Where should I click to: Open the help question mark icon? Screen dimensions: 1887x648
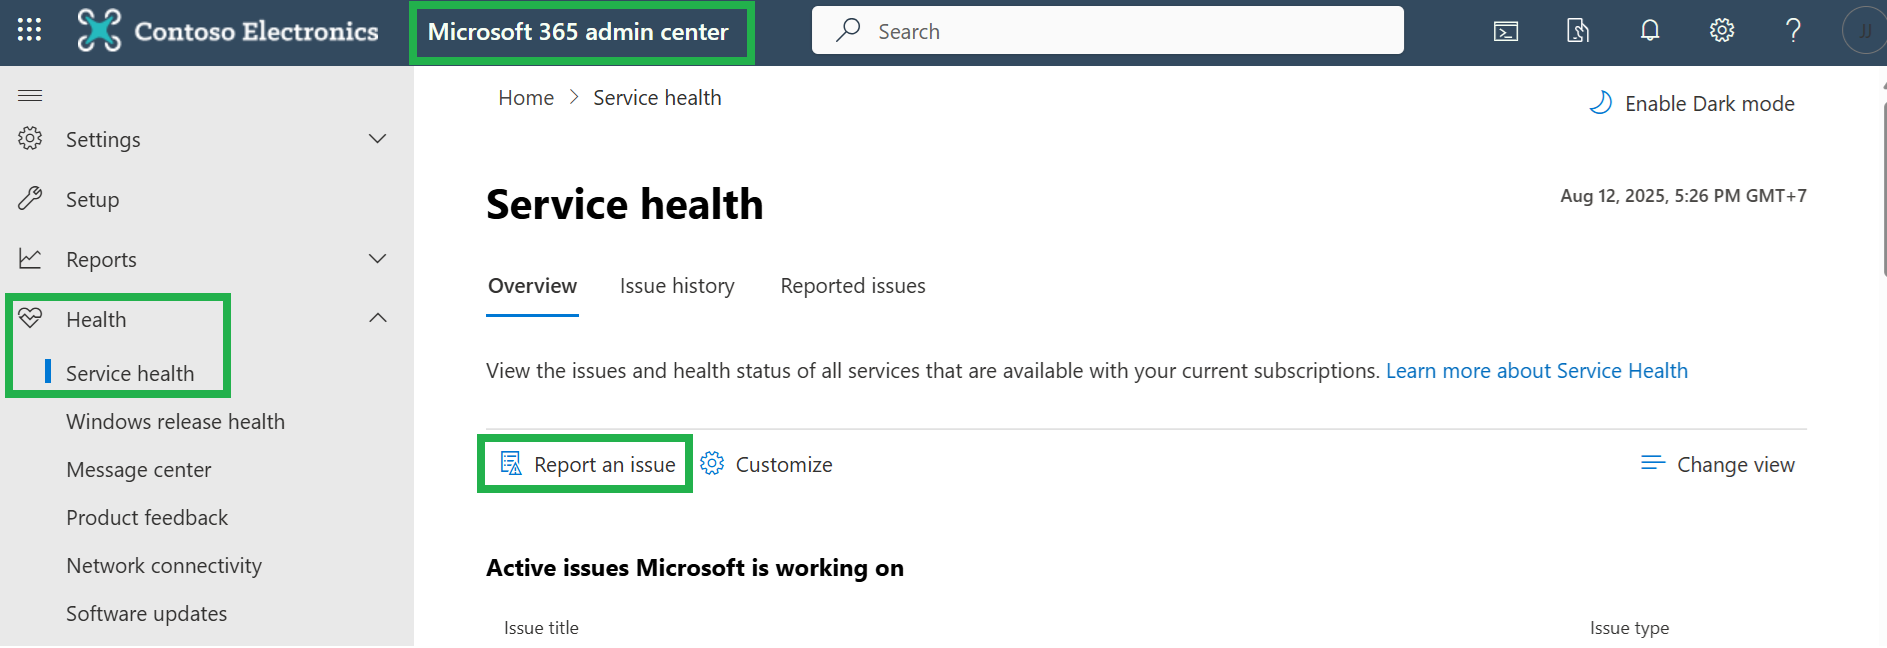pos(1794,31)
